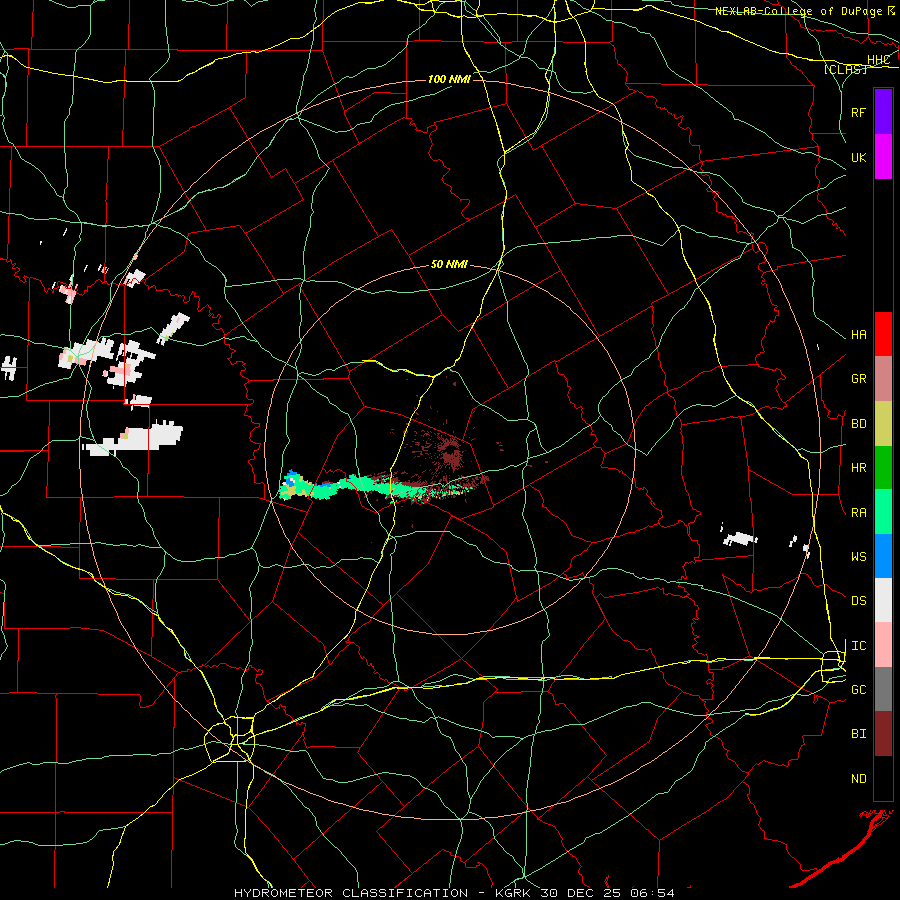Pick the RA light green legend swatch
The width and height of the screenshot is (900, 900).
pos(883,512)
